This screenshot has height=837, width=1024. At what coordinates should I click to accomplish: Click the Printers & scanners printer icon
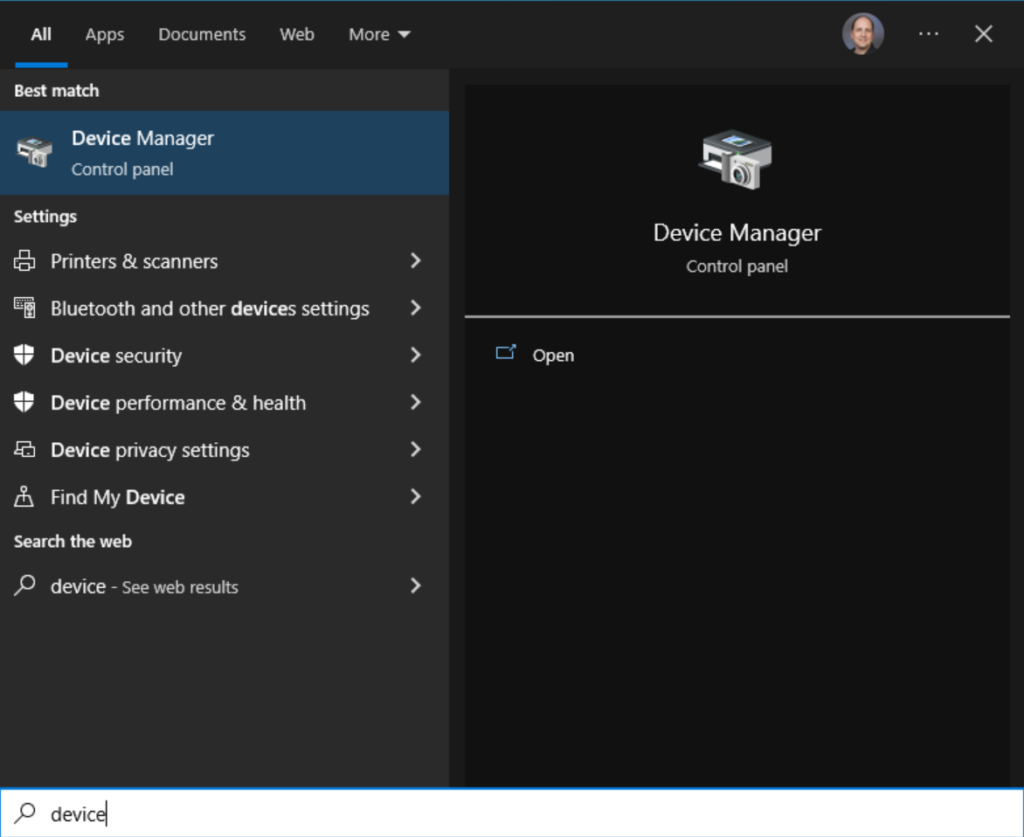(24, 261)
